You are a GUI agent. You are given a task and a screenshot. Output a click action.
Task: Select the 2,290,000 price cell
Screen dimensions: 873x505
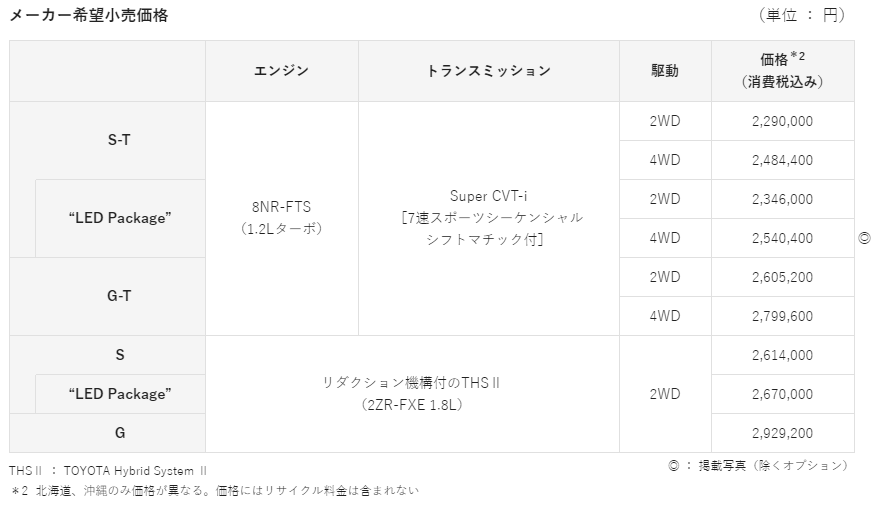pos(782,121)
